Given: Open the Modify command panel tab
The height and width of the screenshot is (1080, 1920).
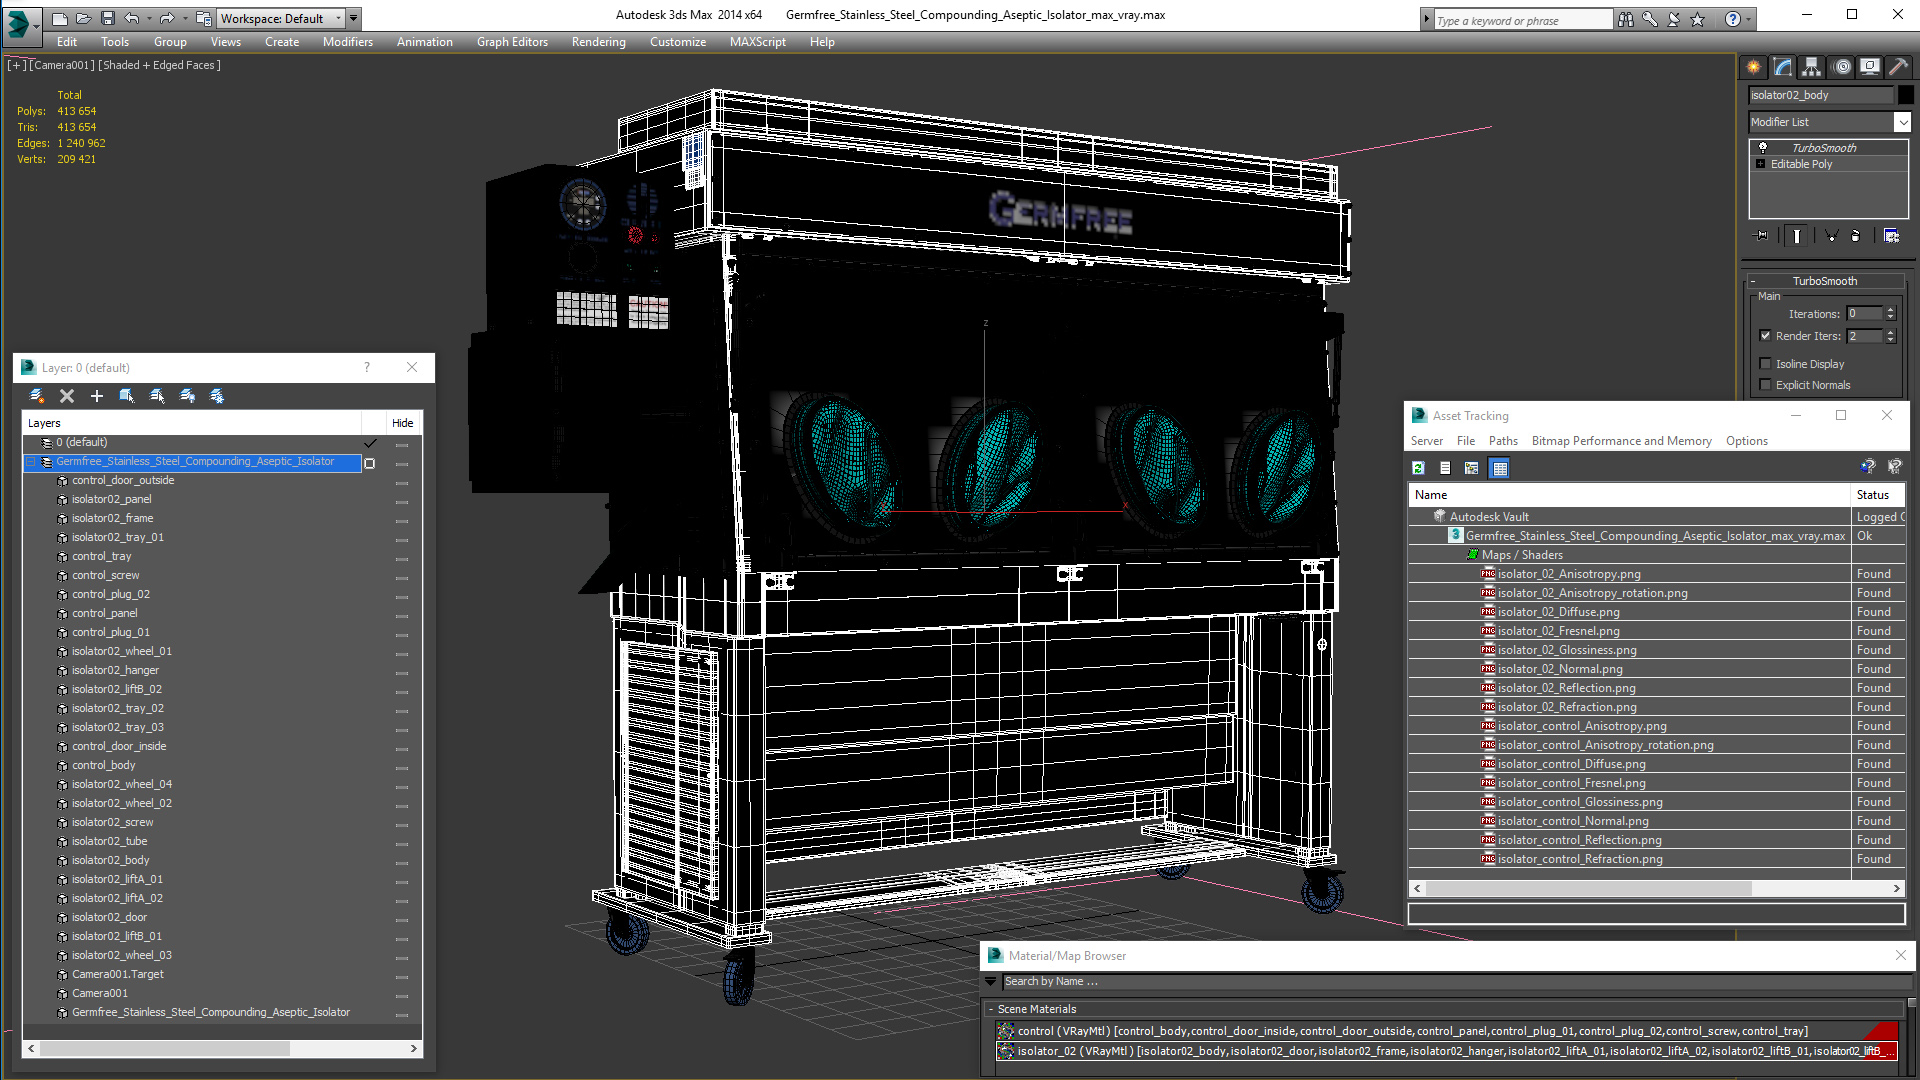Looking at the screenshot, I should pos(1783,67).
